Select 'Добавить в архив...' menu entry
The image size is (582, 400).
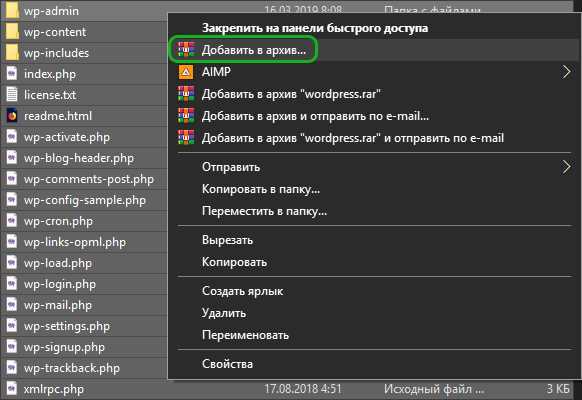[254, 50]
